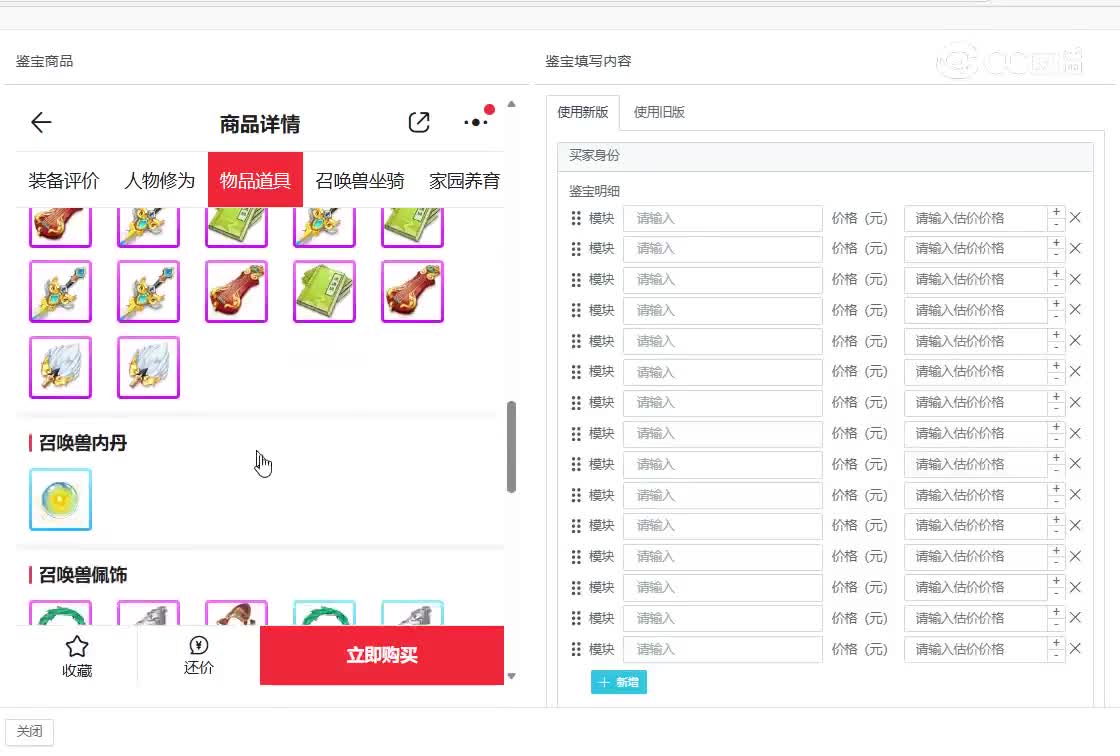The width and height of the screenshot is (1120, 756).
Task: Click the product panel scrollbar down arrow
Action: (x=511, y=676)
